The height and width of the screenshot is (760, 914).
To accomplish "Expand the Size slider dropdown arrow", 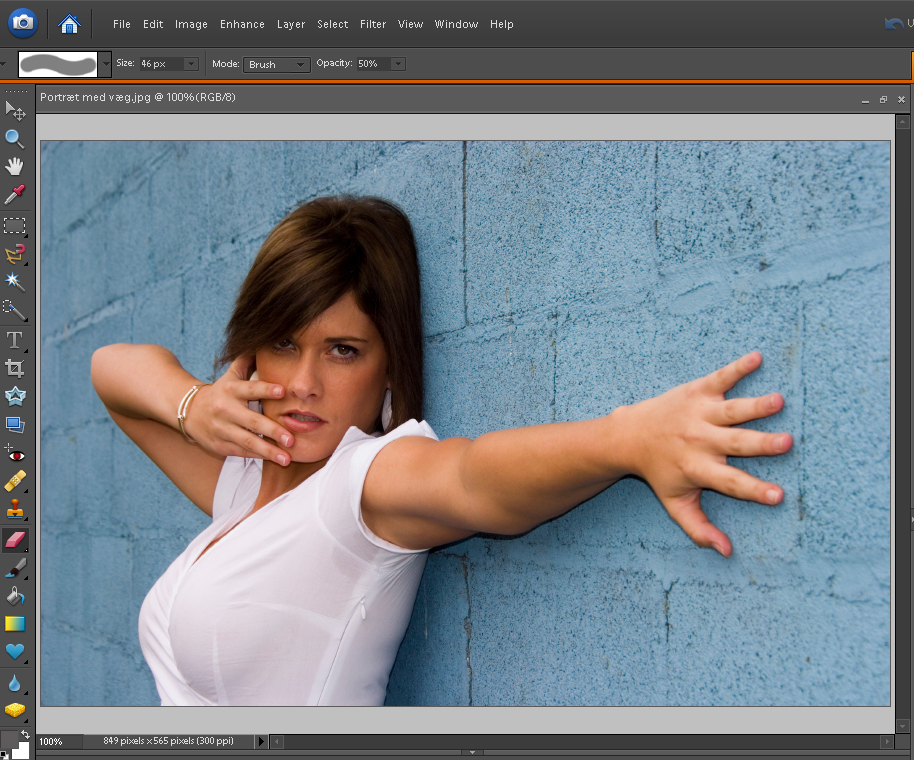I will coord(190,64).
